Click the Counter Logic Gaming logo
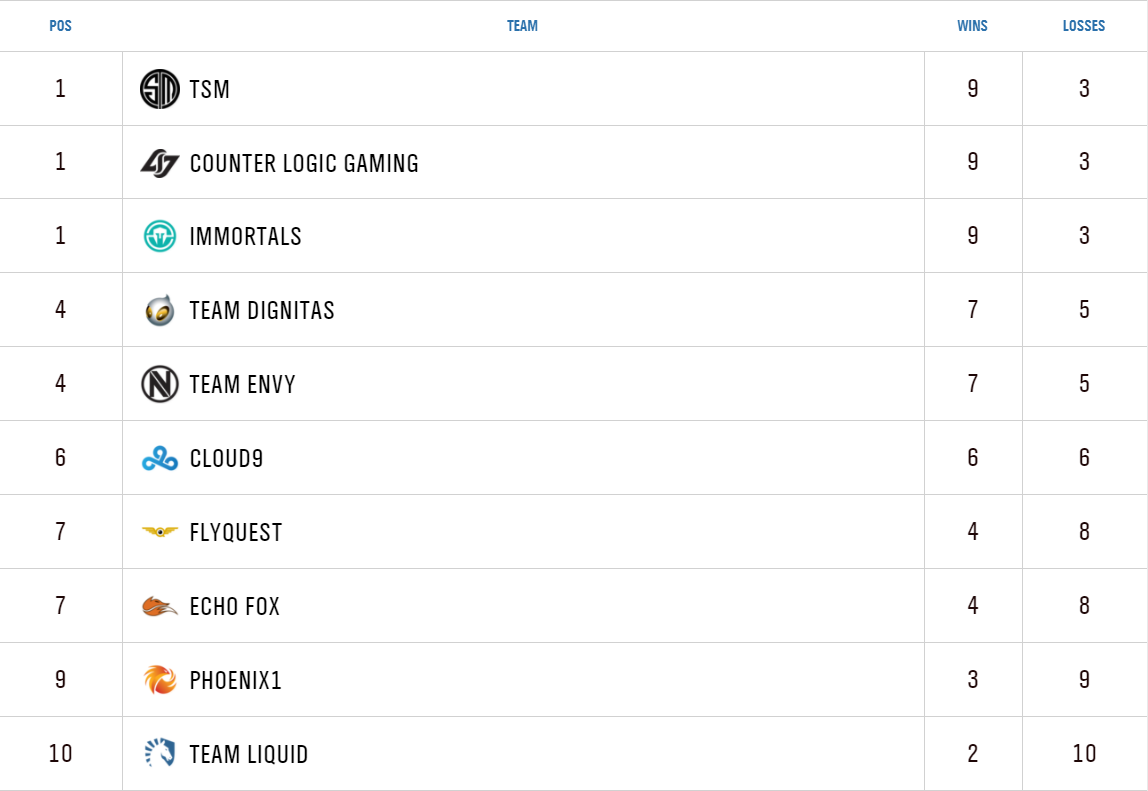Screen dimensions: 1148x791 [x=159, y=163]
